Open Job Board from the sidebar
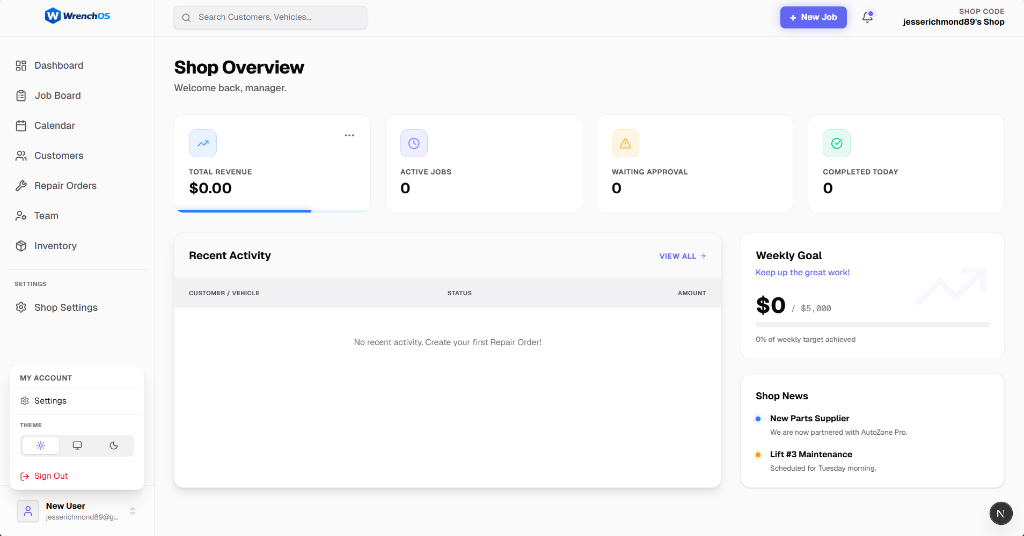Image resolution: width=1024 pixels, height=536 pixels. [57, 96]
